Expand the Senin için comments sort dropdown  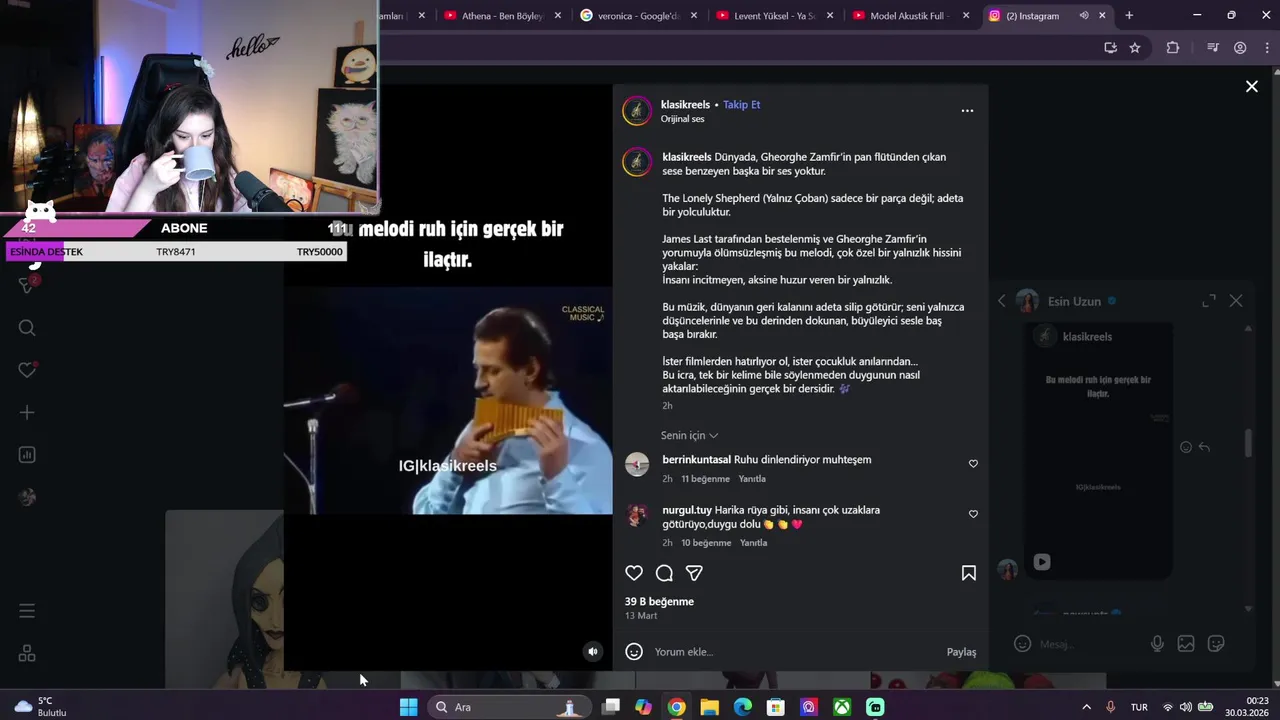tap(689, 436)
